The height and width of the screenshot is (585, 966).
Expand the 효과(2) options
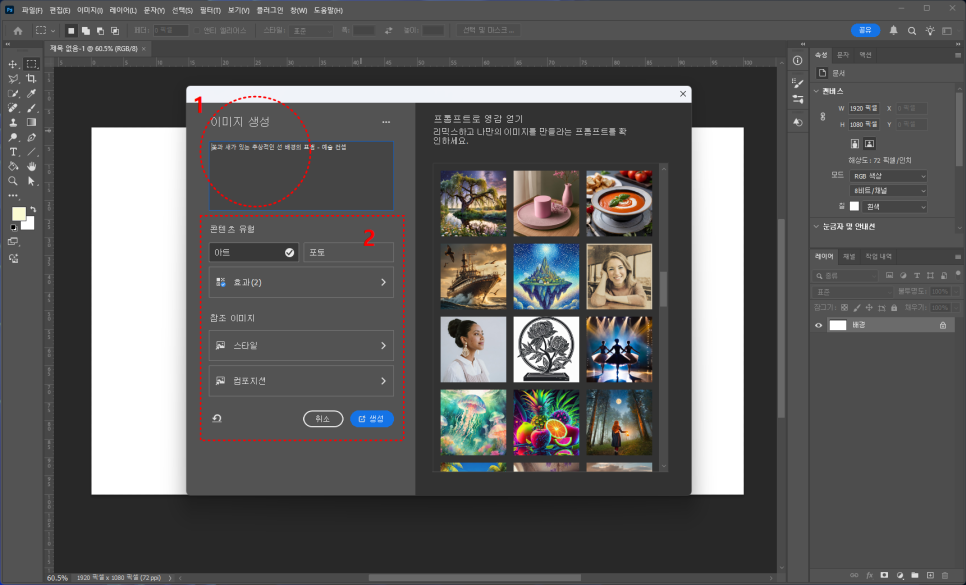click(x=301, y=282)
